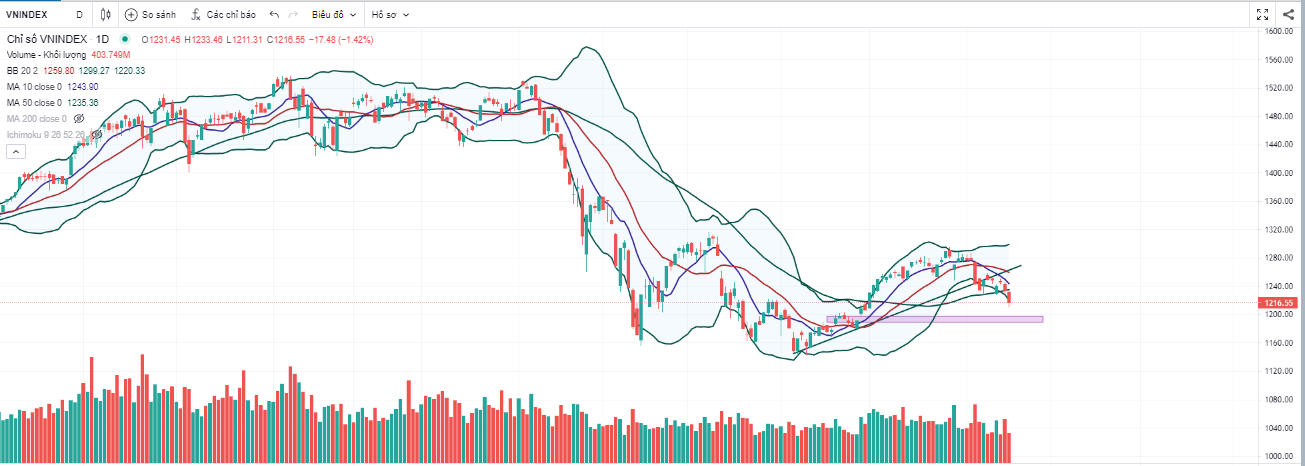Select MA 10 close 0 indicator legend
Viewport: 1305px width, 466px height.
34,87
